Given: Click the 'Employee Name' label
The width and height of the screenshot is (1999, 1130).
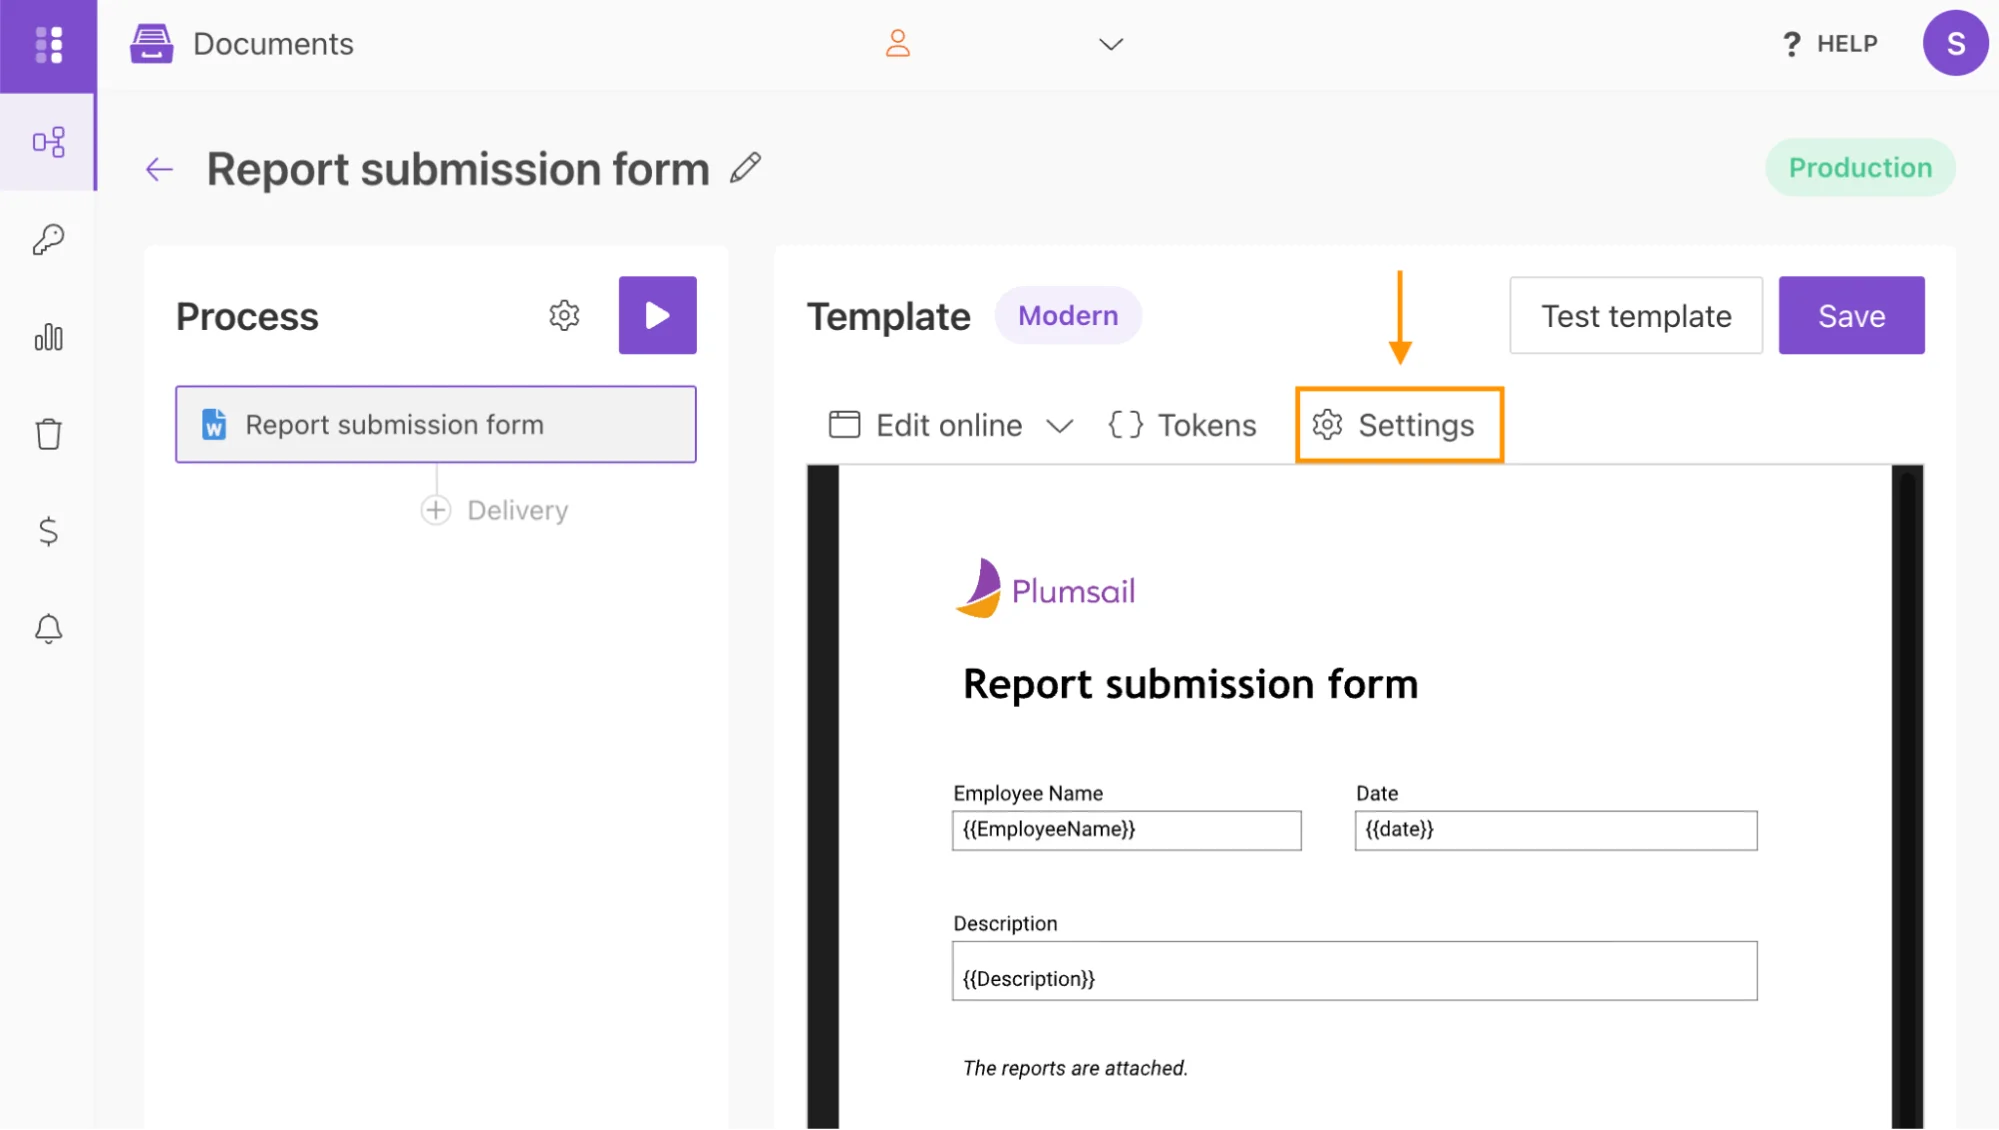Looking at the screenshot, I should tap(1028, 793).
